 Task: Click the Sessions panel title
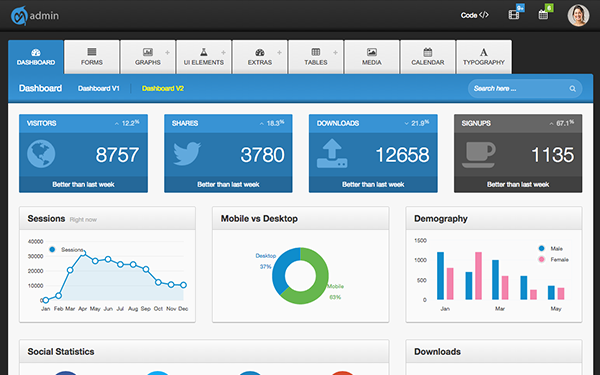(x=46, y=218)
